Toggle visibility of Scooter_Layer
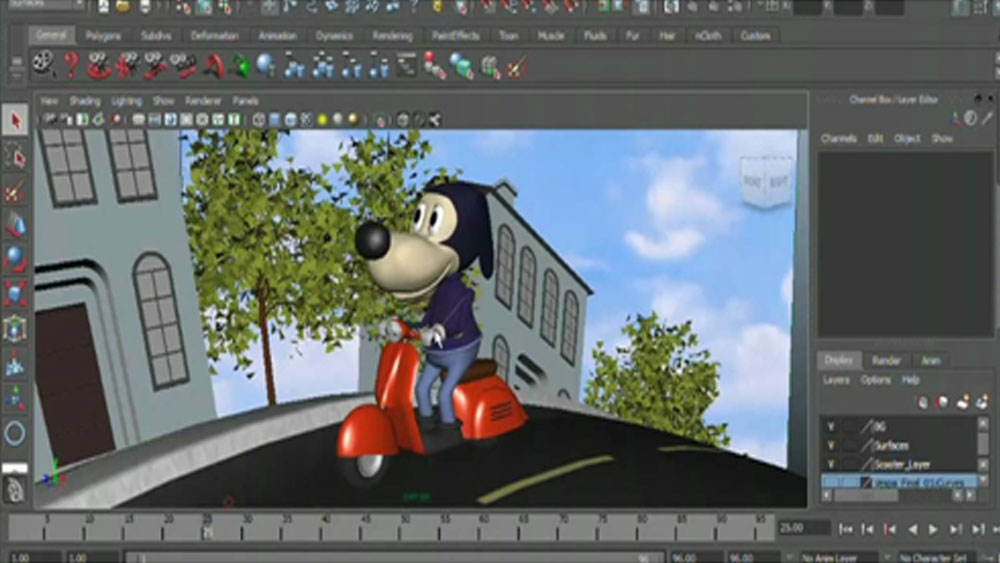1000x563 pixels. (831, 464)
